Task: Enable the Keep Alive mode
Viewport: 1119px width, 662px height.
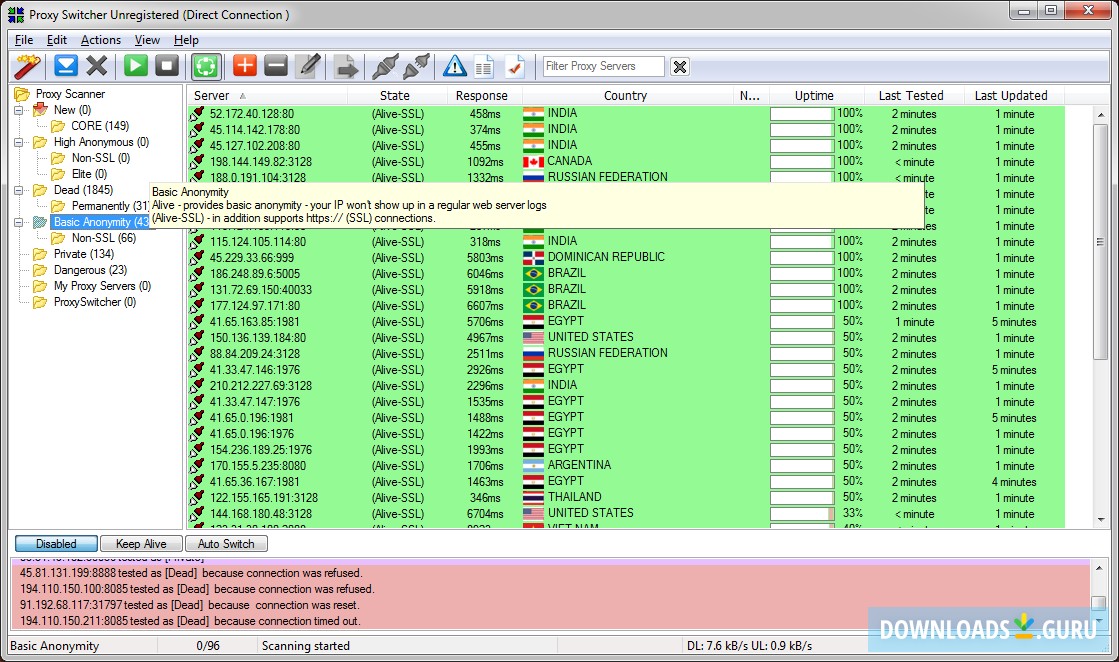Action: point(141,544)
